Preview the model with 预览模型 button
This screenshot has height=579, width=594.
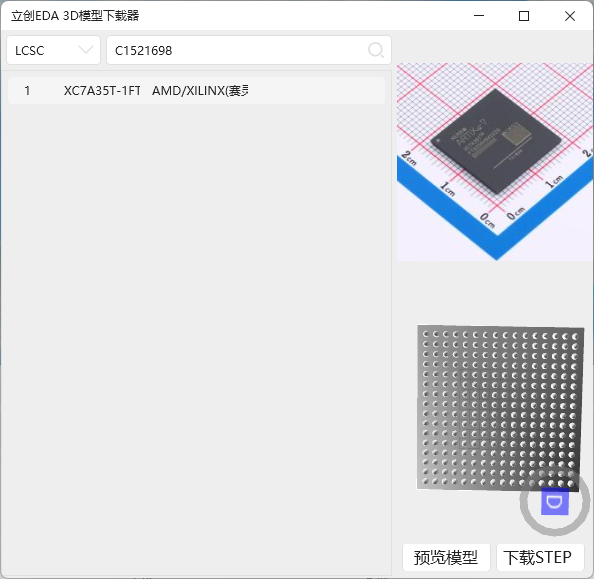pos(446,557)
